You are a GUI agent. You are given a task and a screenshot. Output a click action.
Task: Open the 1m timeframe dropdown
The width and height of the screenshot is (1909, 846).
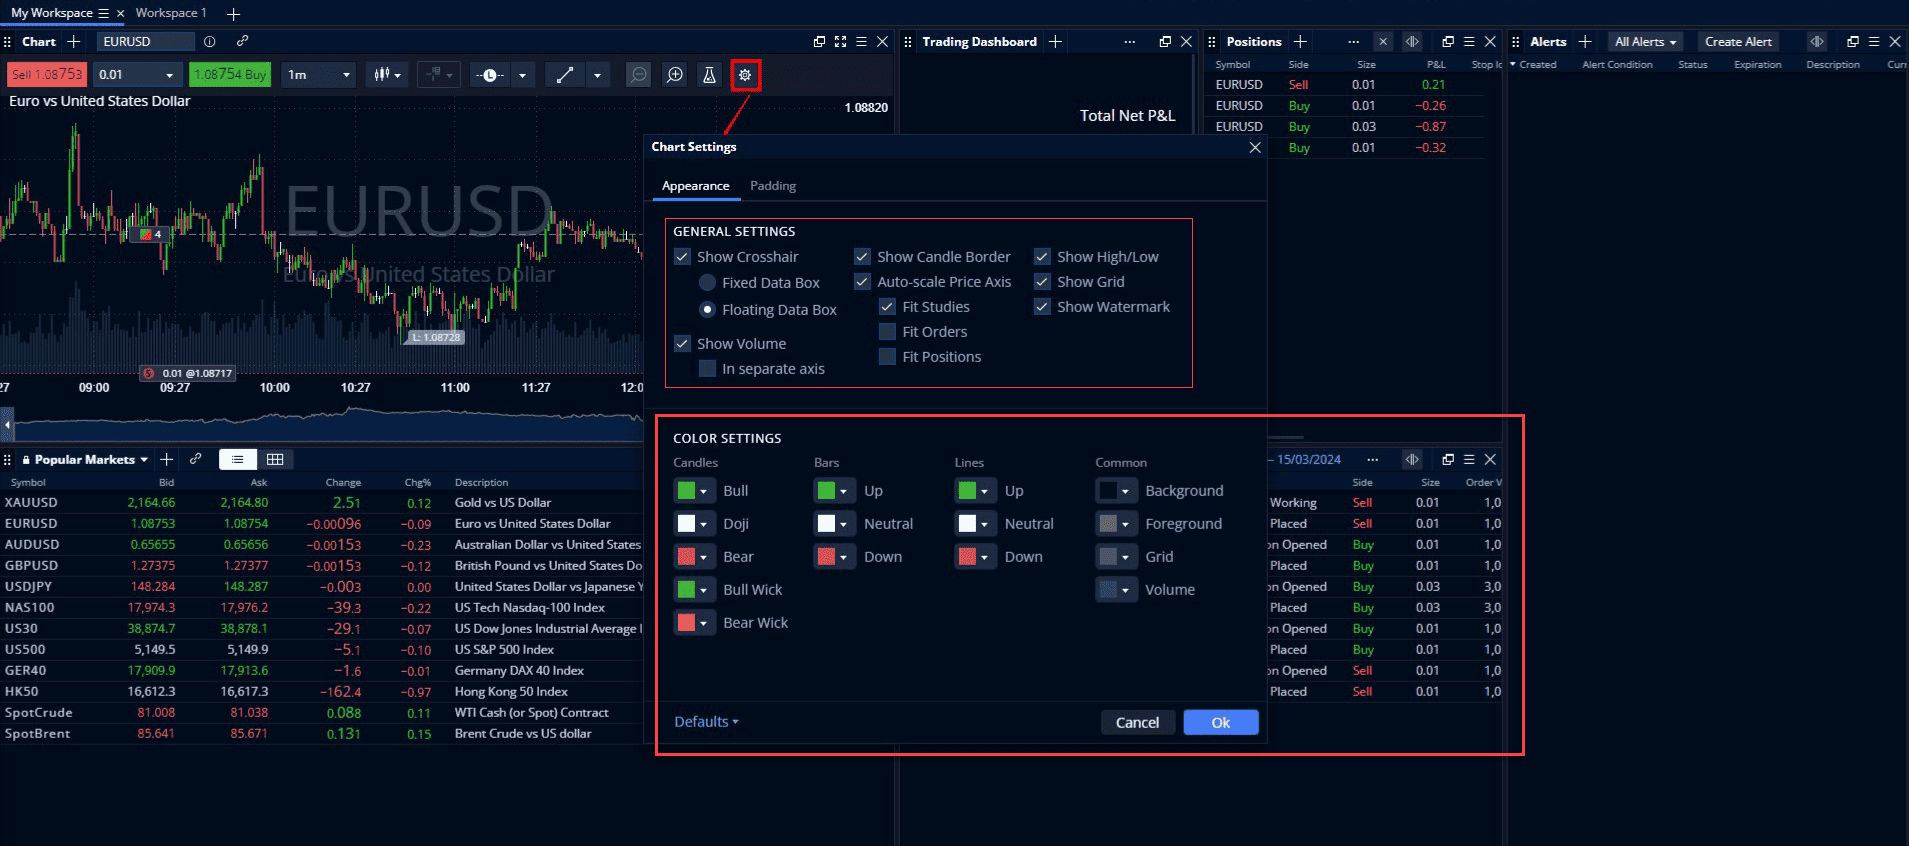point(320,75)
